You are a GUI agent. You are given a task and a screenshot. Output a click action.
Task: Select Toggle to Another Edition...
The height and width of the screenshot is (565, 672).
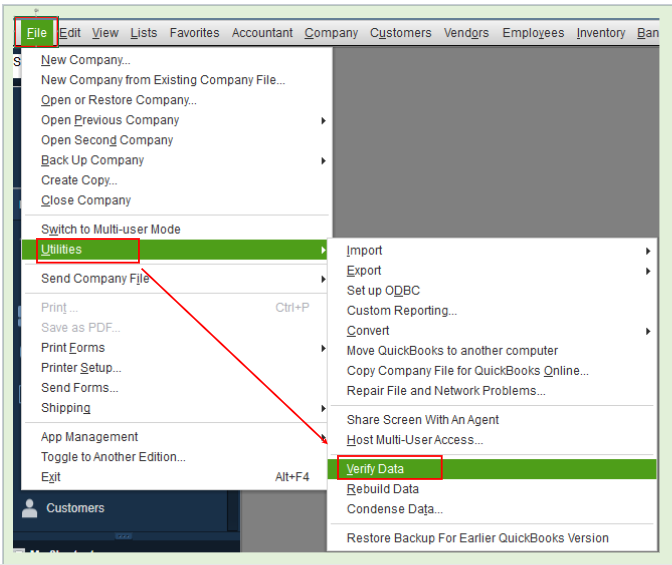(x=176, y=457)
